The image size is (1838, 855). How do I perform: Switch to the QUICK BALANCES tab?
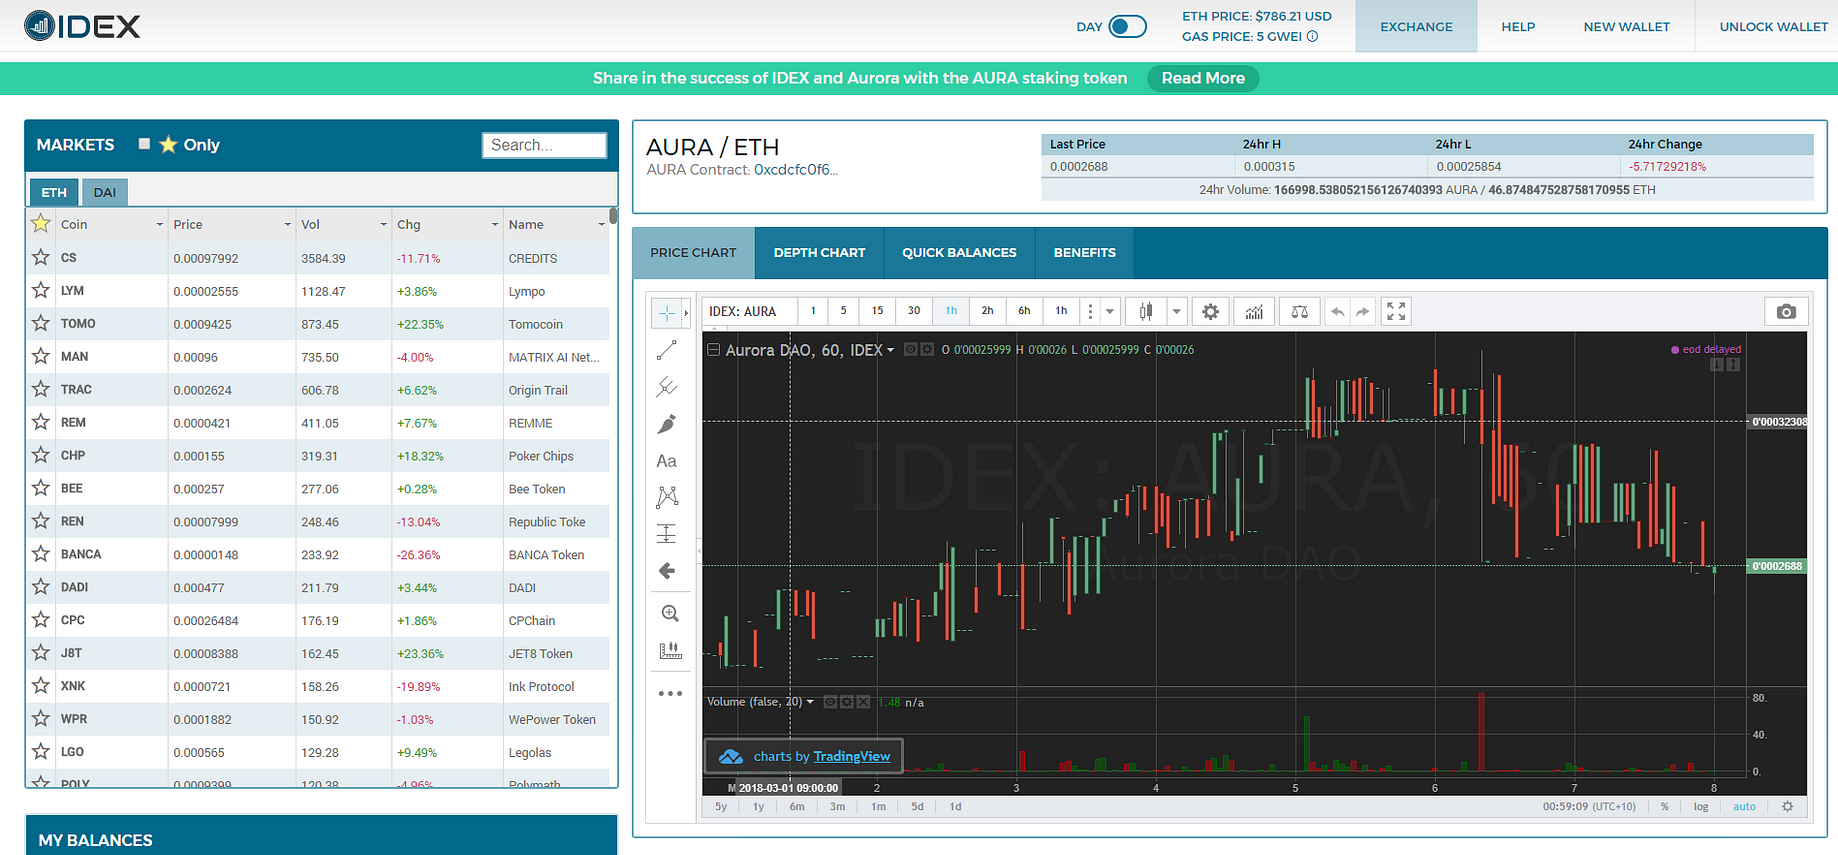tap(960, 253)
